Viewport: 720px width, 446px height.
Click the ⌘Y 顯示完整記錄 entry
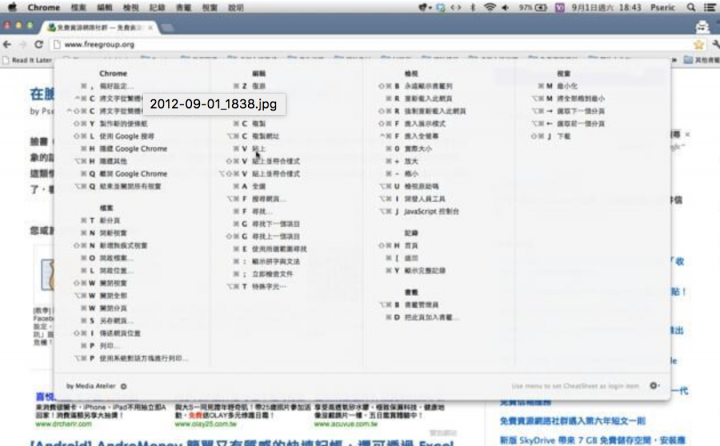point(416,271)
